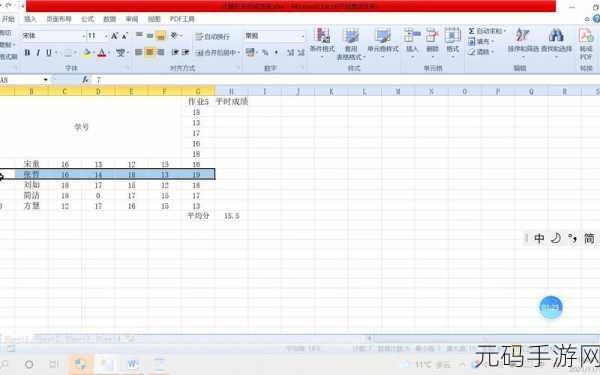Toggle center horizontal alignment

coord(150,52)
